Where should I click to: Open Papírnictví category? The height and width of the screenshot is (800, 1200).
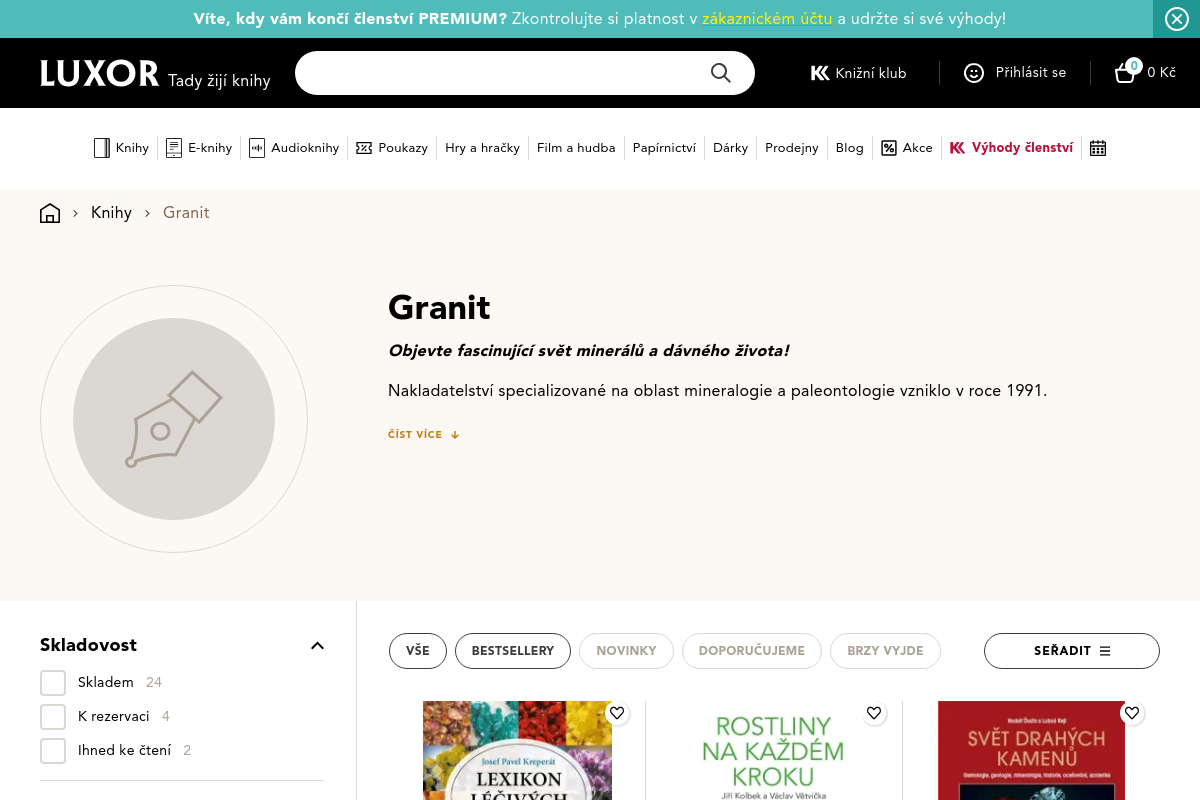pyautogui.click(x=664, y=148)
